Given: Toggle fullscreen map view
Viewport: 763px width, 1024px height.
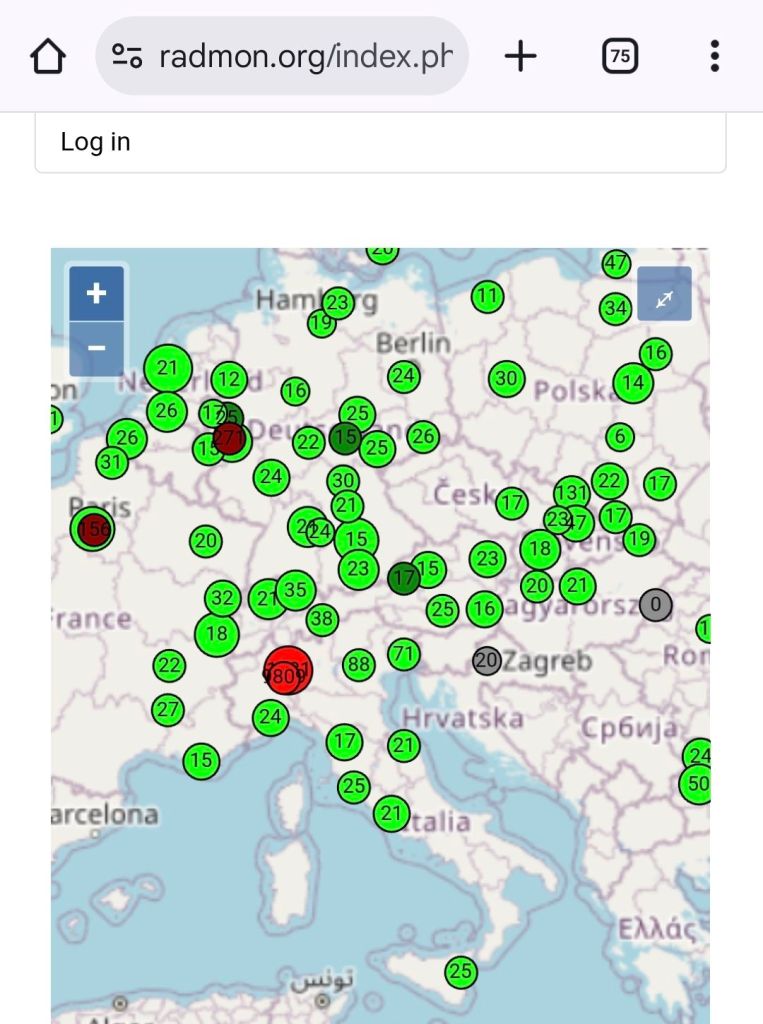Looking at the screenshot, I should pos(664,294).
